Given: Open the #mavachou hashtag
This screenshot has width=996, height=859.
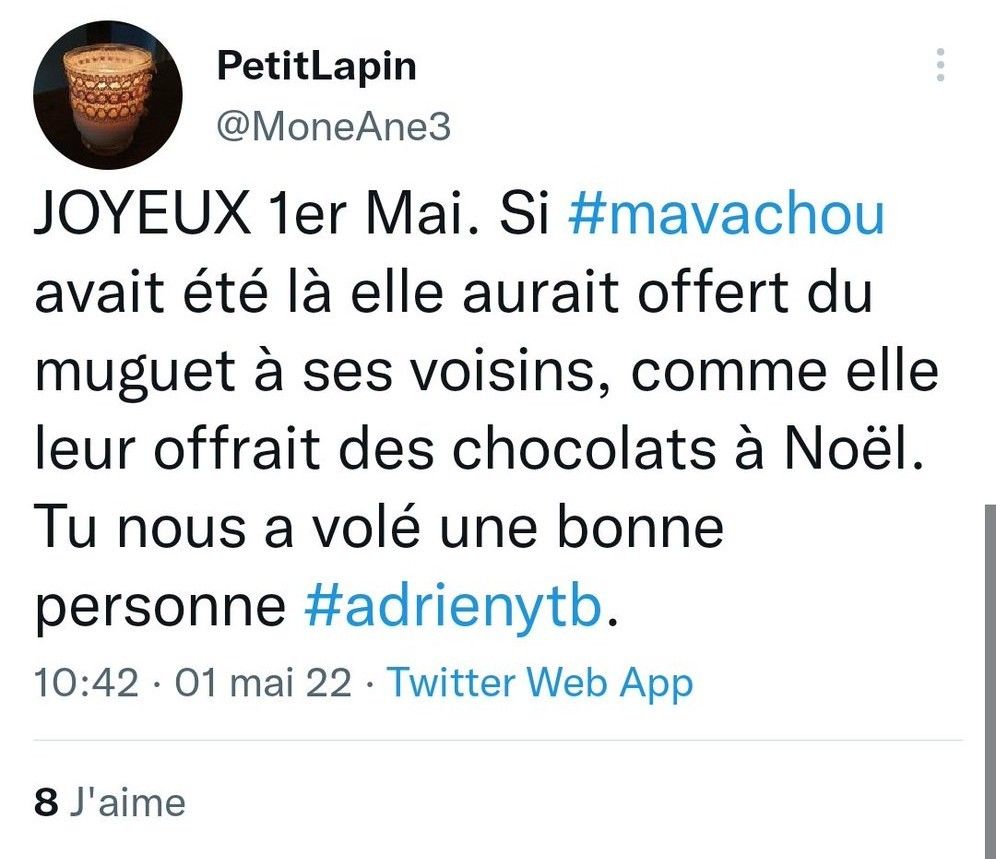Looking at the screenshot, I should 726,217.
